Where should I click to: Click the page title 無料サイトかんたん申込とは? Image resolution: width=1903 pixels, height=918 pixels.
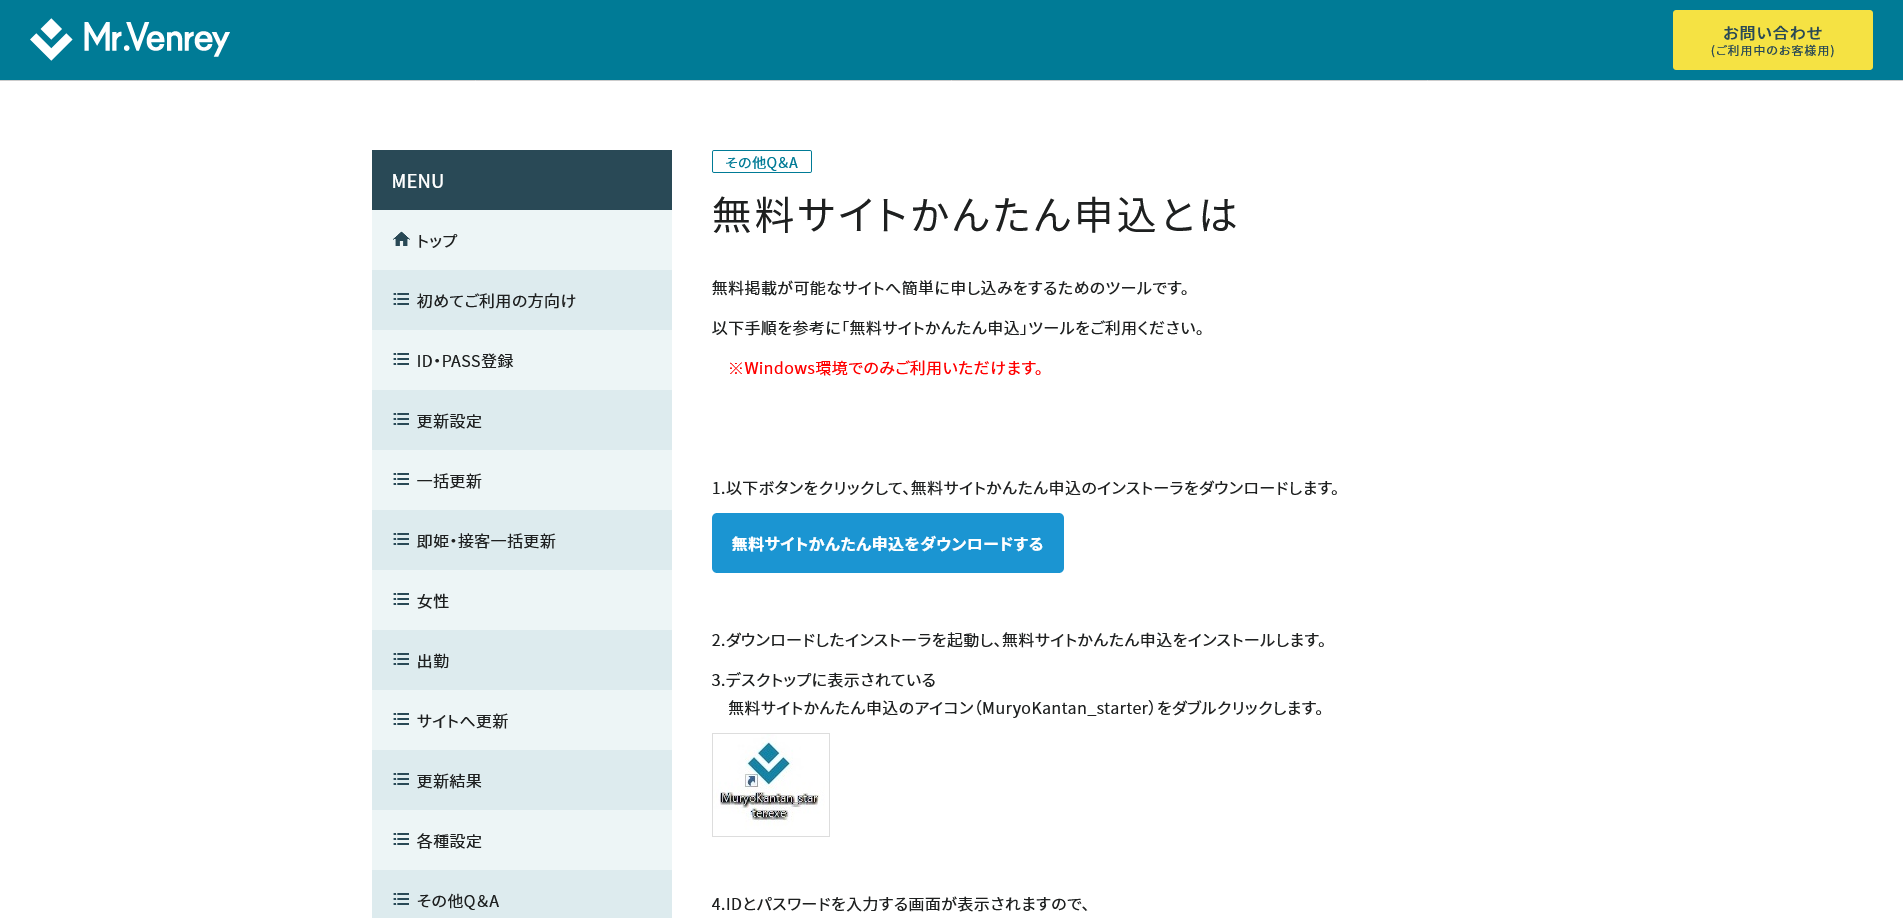975,215
